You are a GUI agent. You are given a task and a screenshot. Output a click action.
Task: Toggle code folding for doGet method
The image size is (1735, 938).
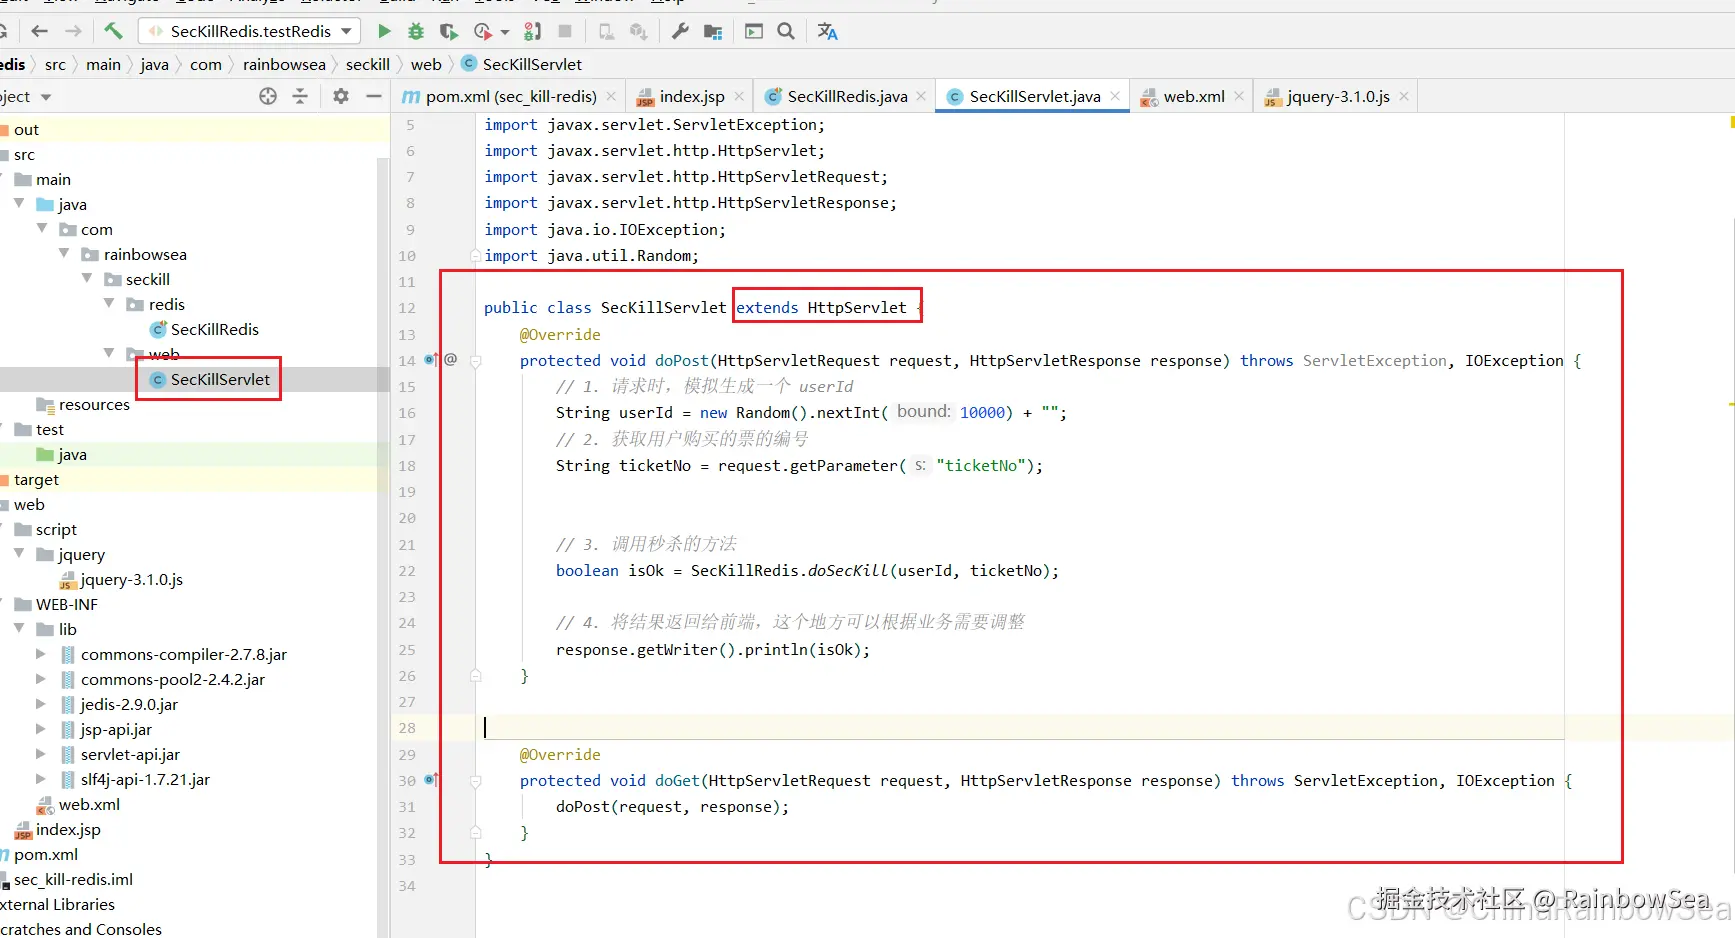476,781
